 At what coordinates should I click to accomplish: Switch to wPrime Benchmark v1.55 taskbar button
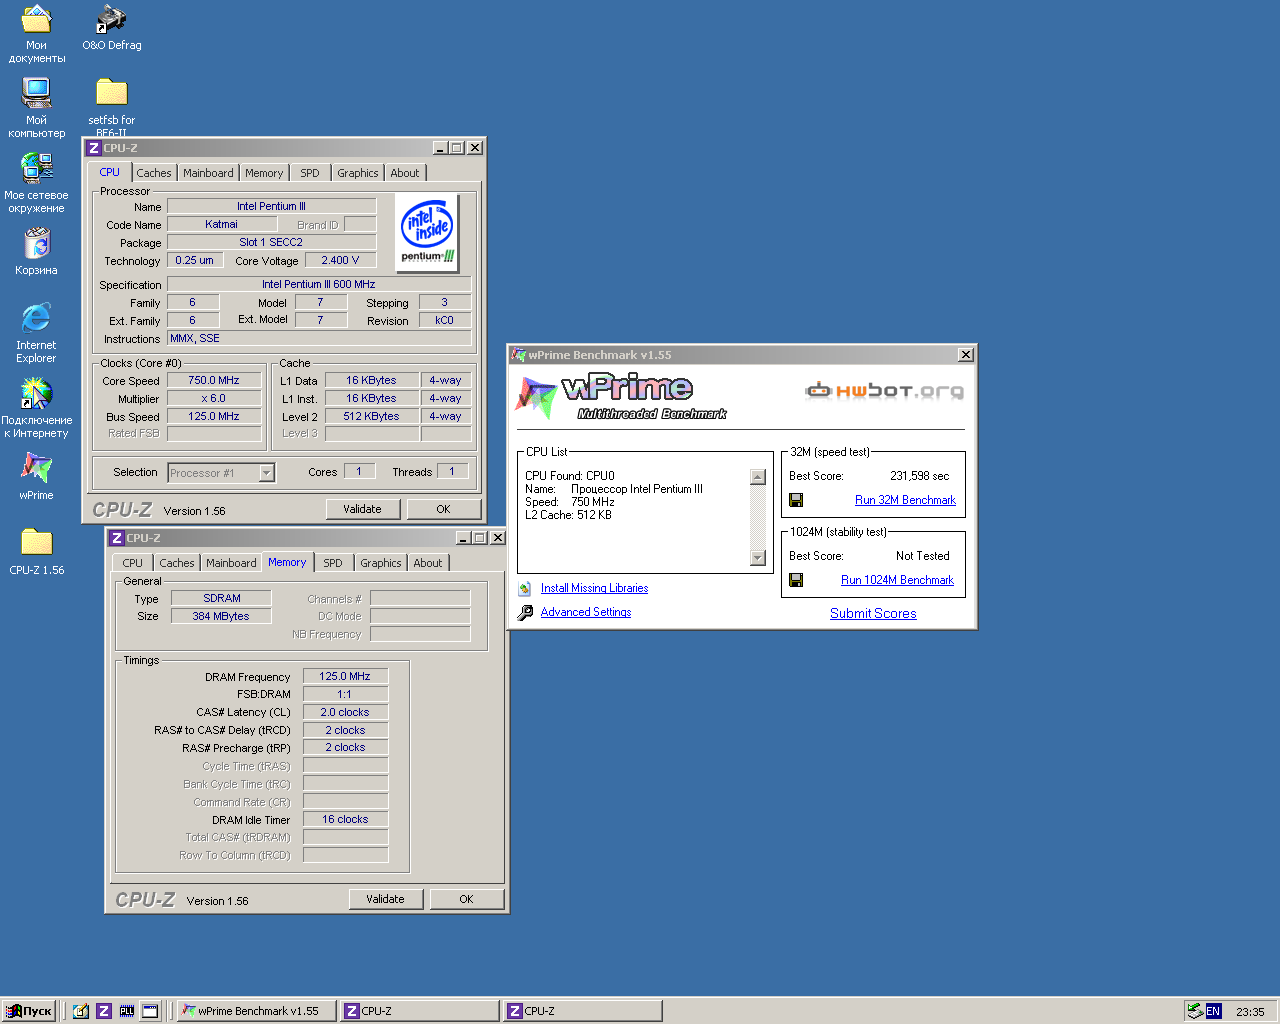point(256,1011)
